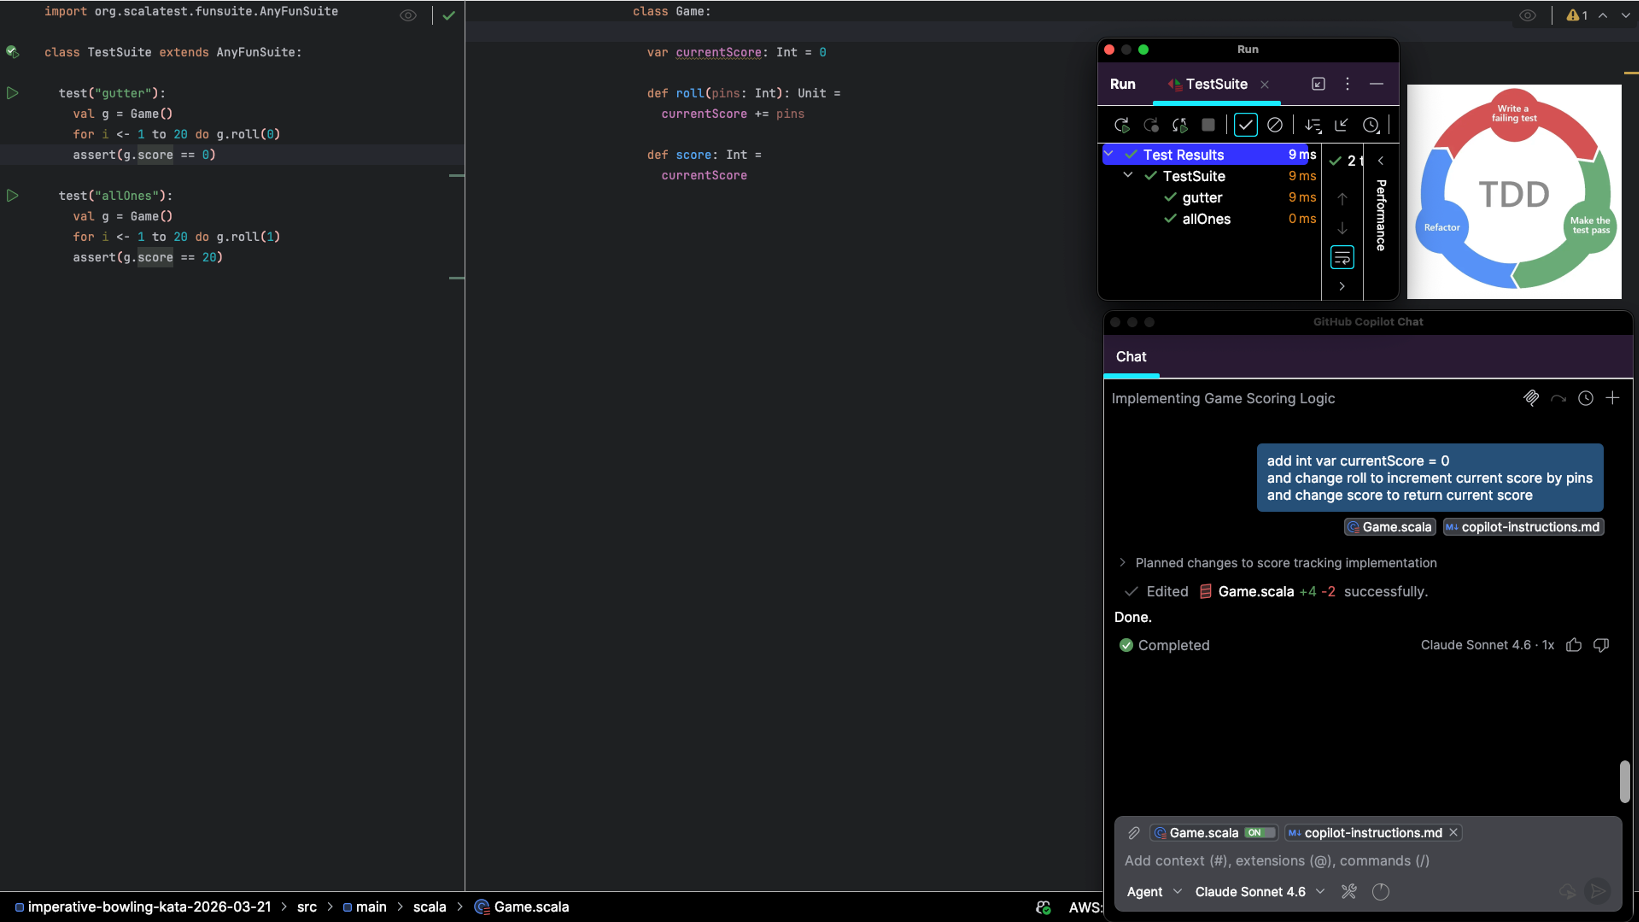Run the gutter test from editor gutter

13,93
